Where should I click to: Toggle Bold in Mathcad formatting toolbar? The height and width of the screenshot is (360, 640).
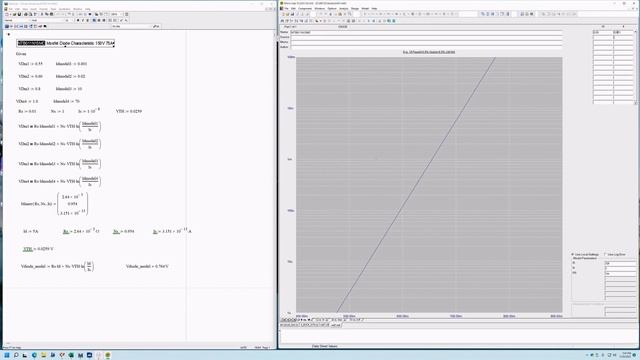[x=78, y=20]
